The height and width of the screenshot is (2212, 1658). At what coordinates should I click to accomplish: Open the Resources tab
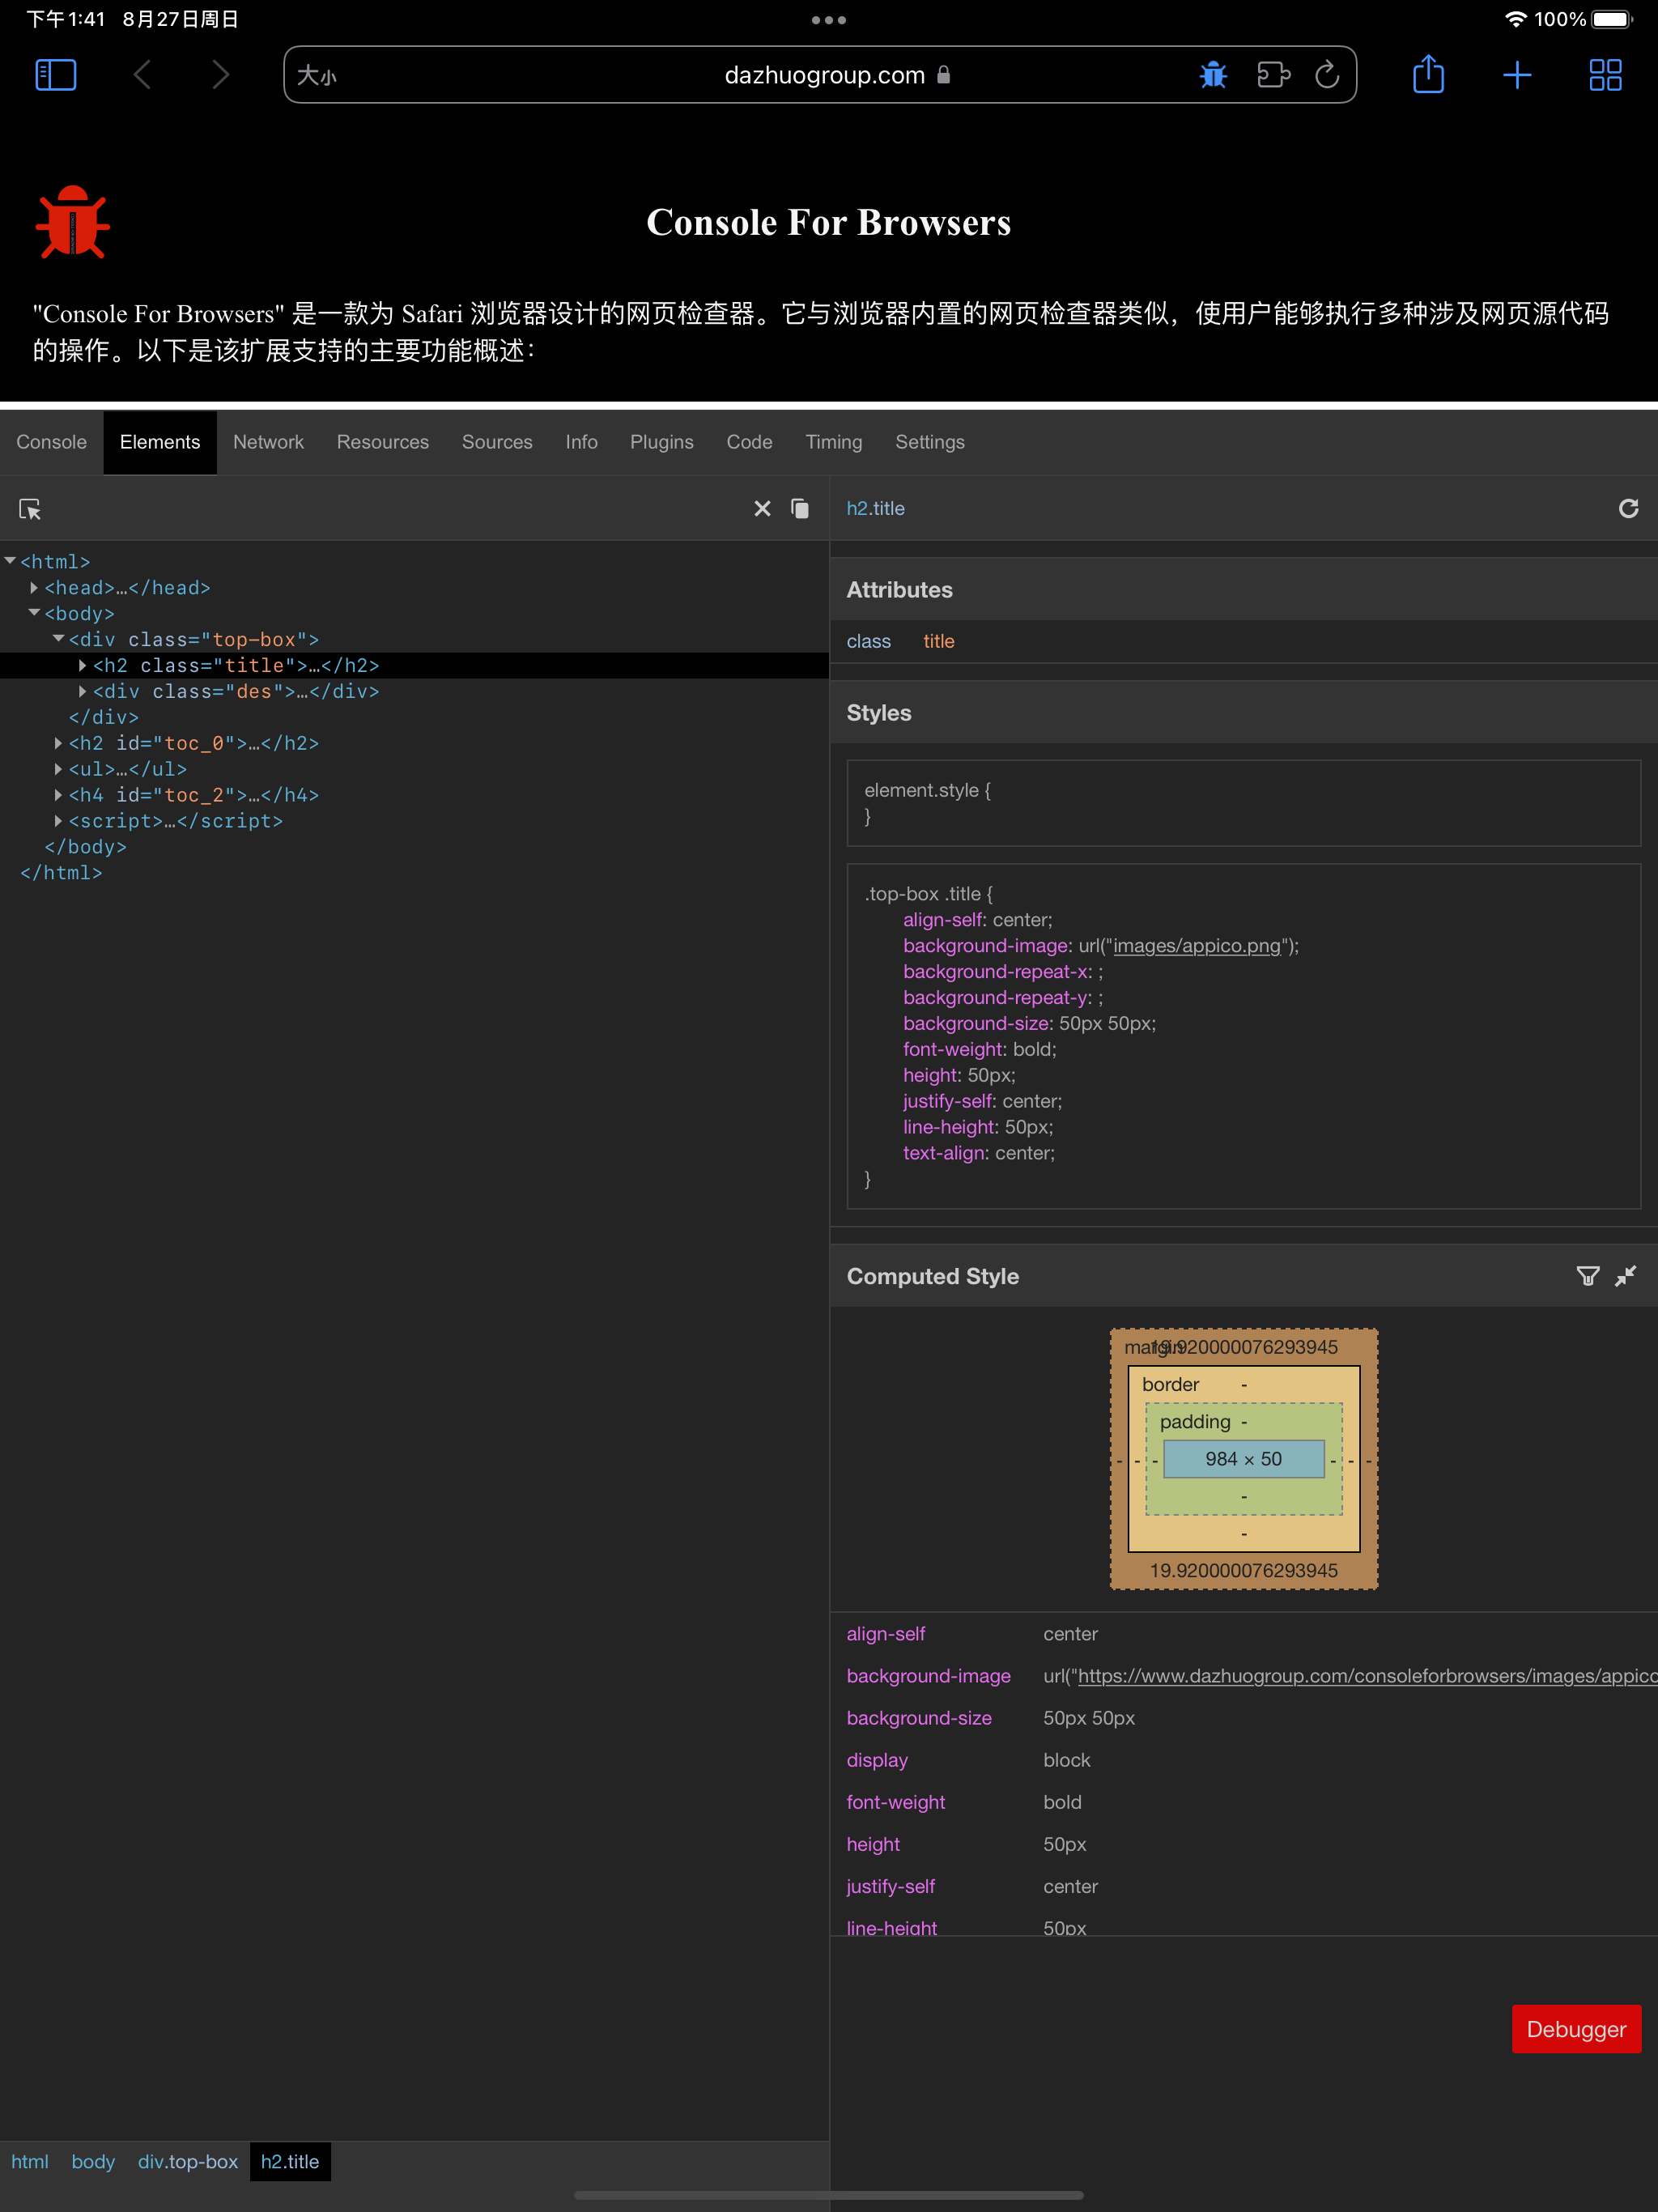click(x=383, y=442)
